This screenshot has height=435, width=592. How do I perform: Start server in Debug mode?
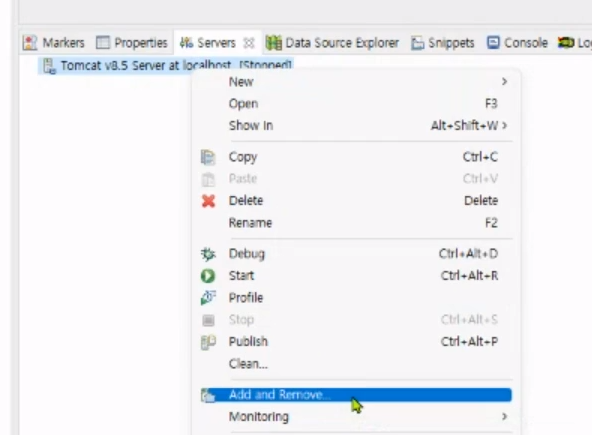tap(356, 254)
